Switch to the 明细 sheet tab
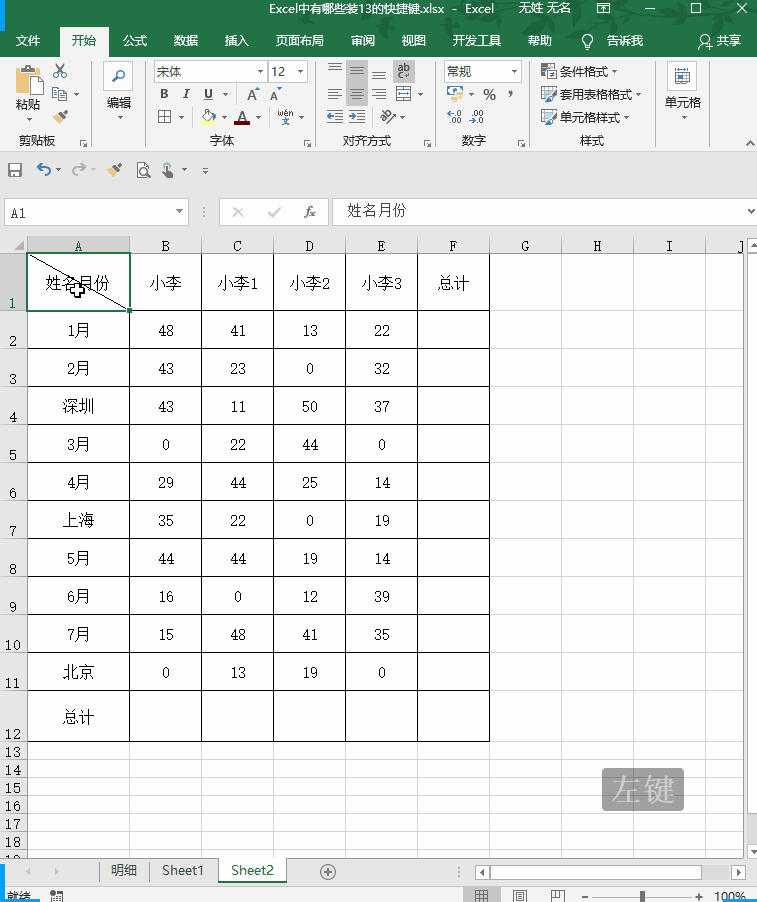This screenshot has height=902, width=757. [124, 870]
